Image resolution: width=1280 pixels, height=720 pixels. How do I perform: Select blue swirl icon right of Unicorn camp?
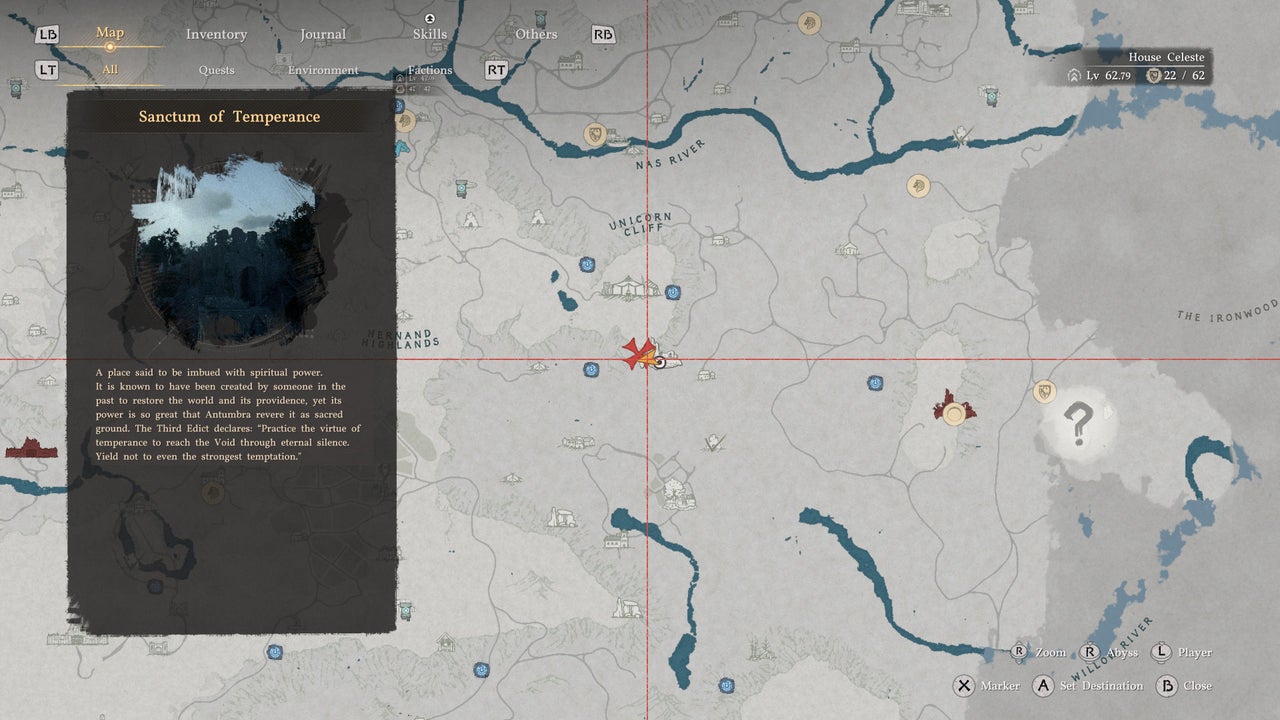point(674,292)
